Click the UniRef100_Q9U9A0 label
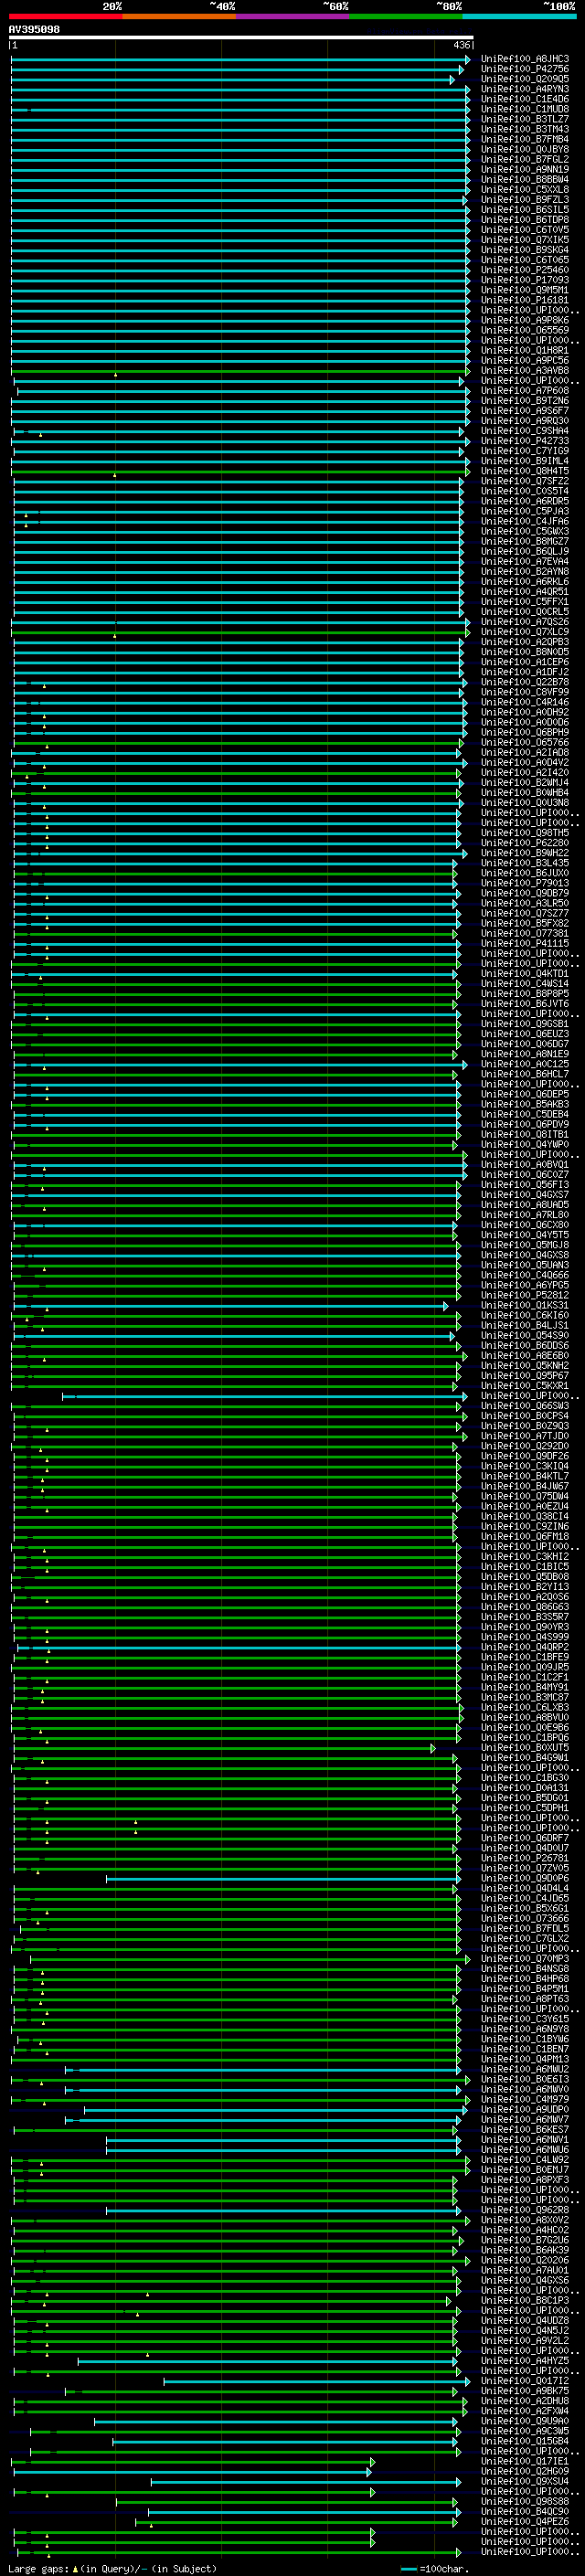 525,2420
